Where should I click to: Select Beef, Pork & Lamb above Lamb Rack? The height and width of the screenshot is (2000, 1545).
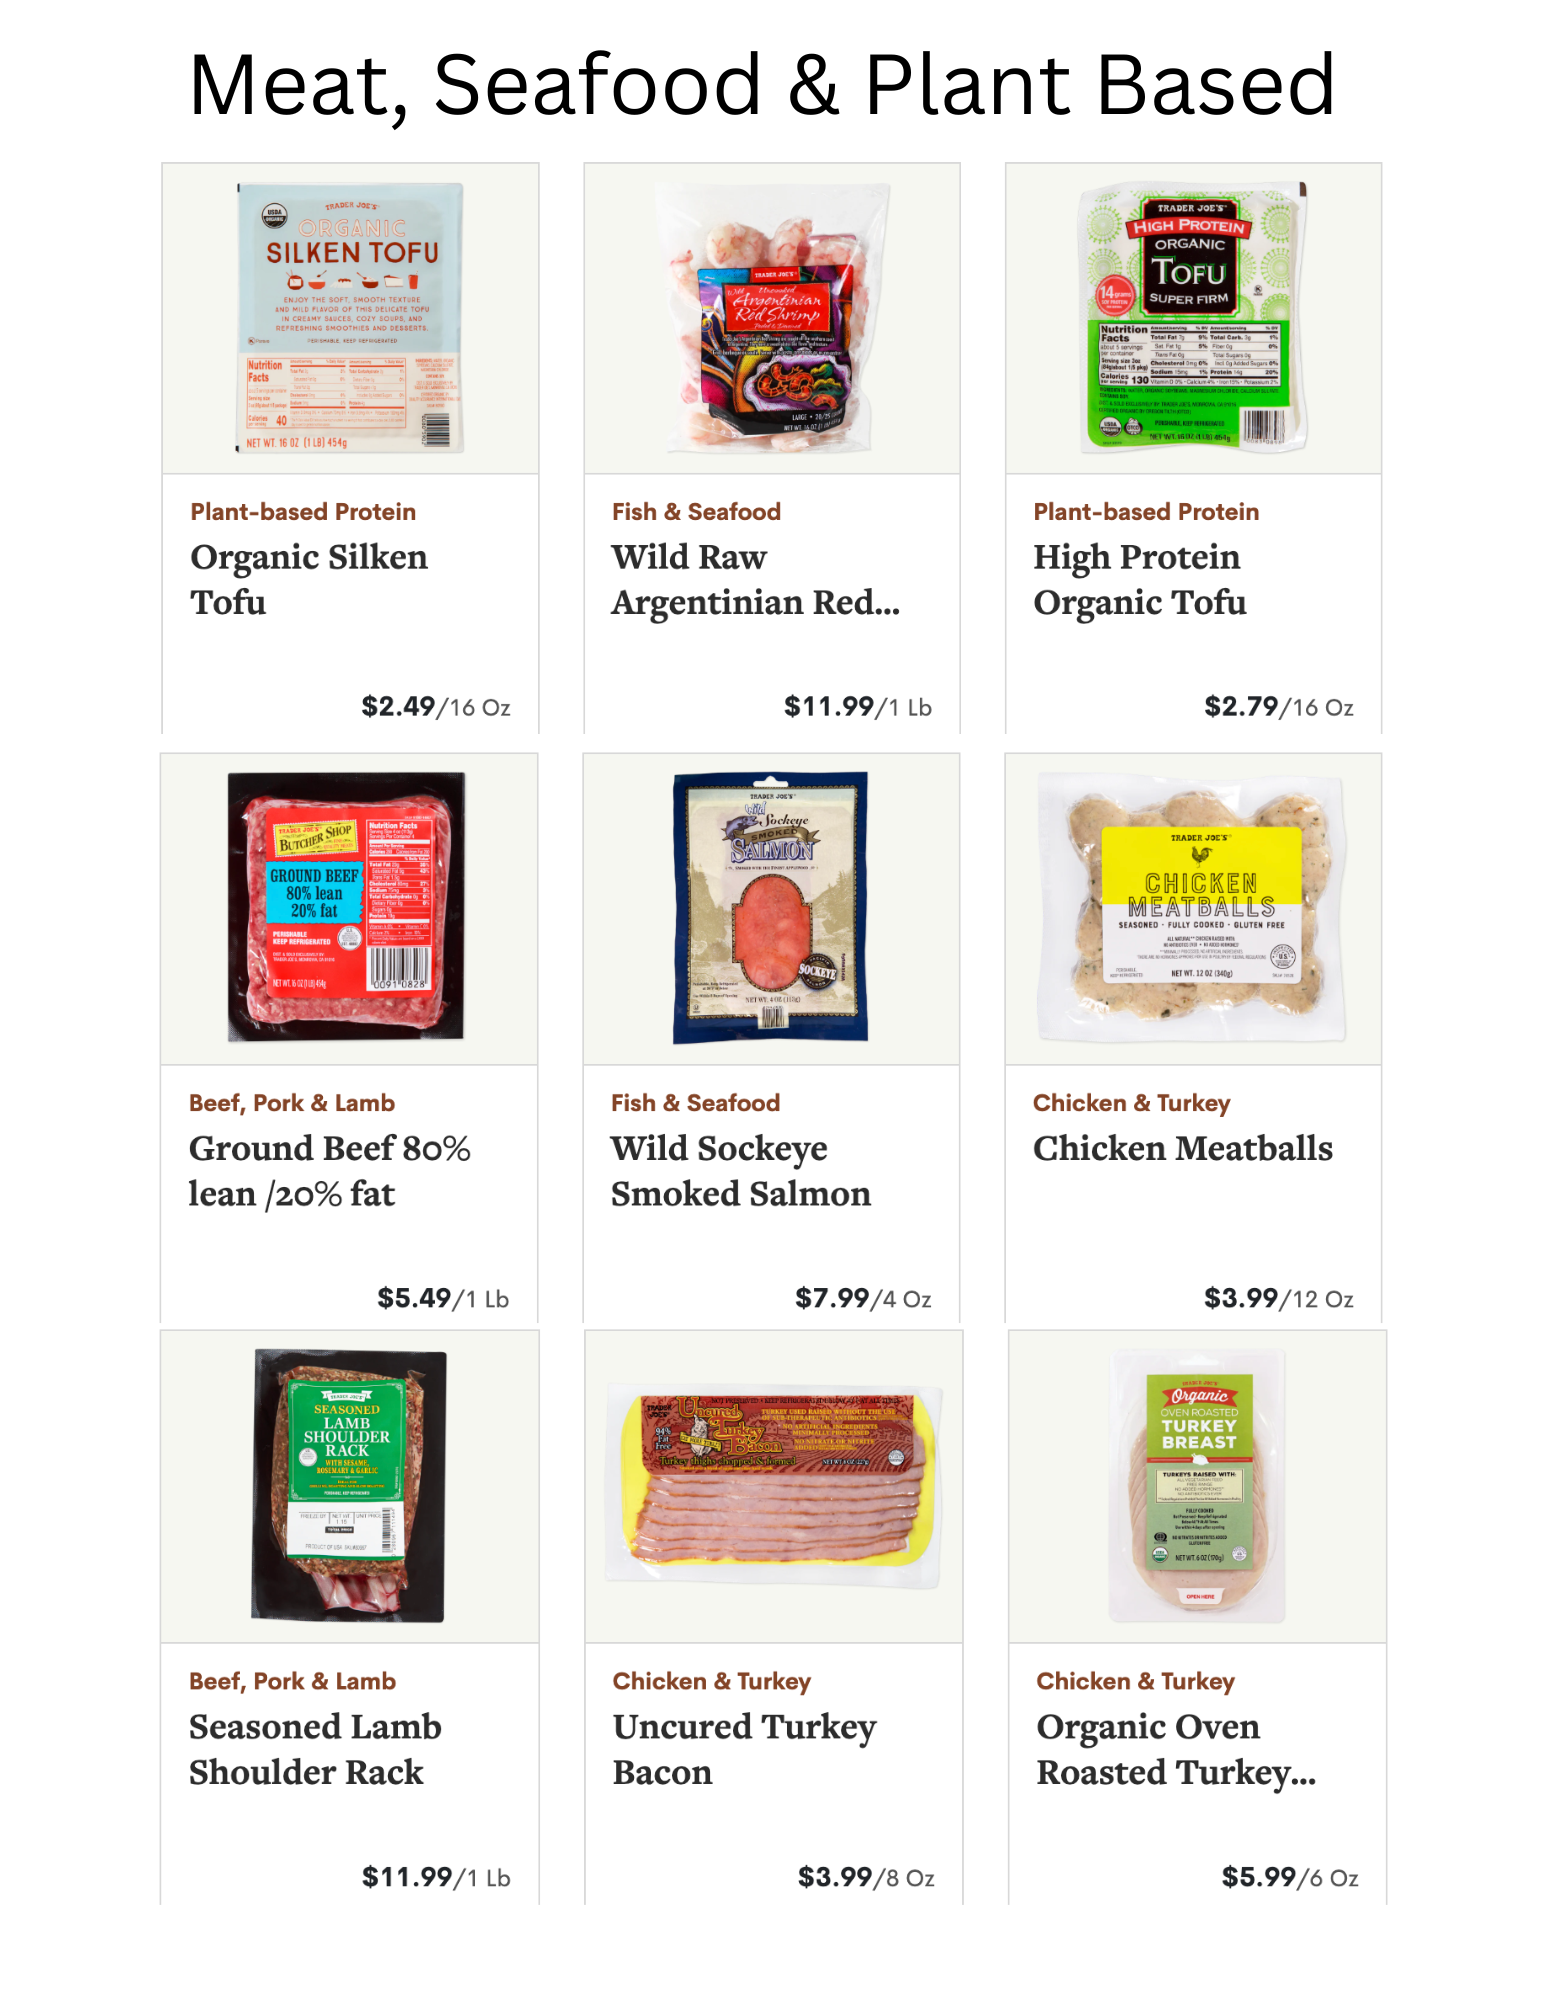[292, 1681]
